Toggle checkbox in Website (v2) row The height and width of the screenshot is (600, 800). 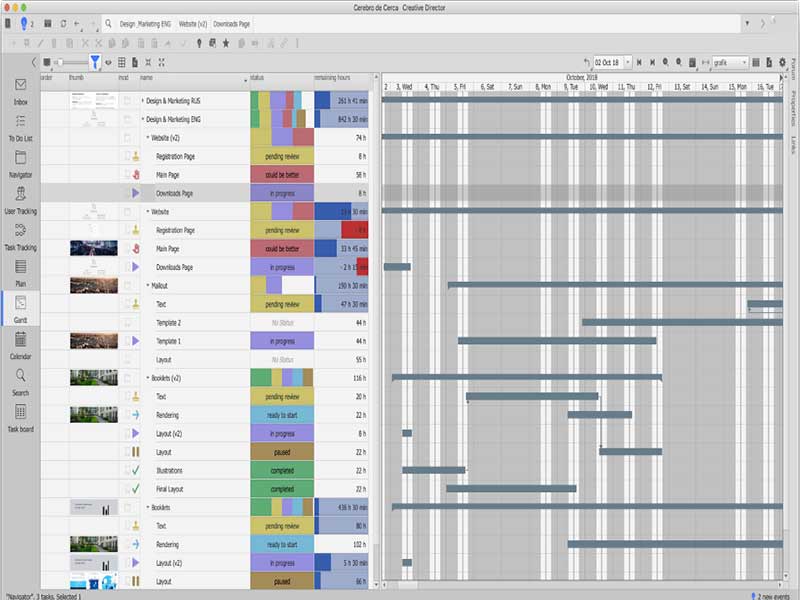[128, 138]
